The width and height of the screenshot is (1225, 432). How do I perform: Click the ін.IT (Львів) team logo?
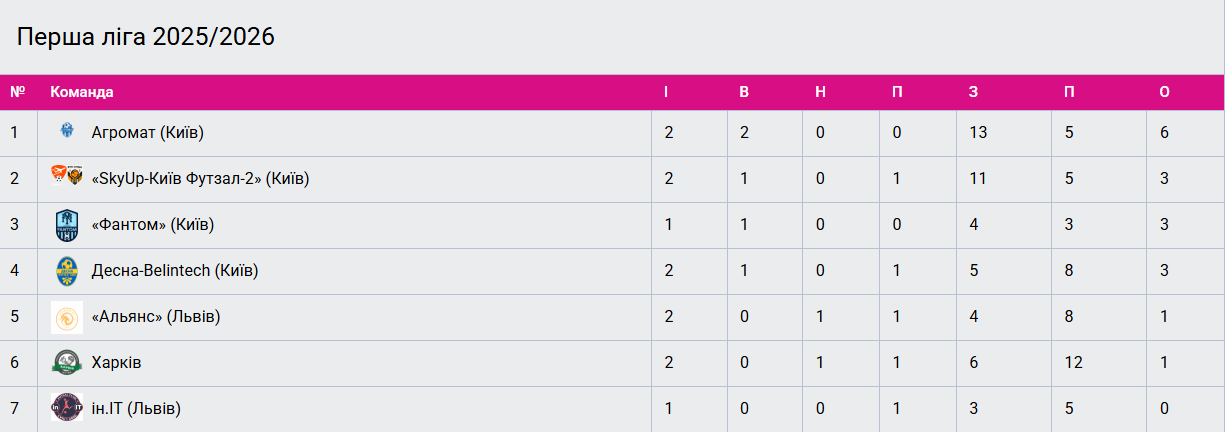tap(67, 407)
